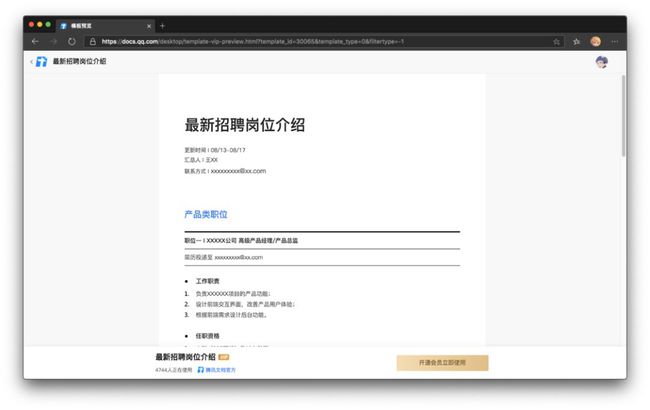Click the browser forward arrow
Viewport: 650px width, 410px height.
tap(53, 41)
